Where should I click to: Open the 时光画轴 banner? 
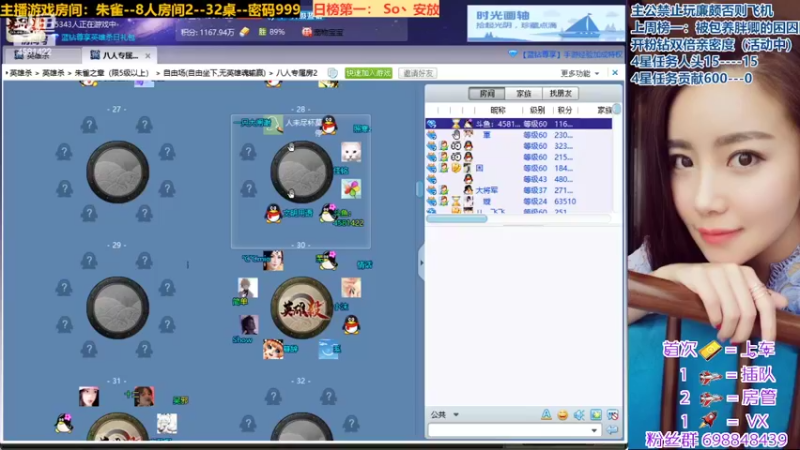(544, 23)
